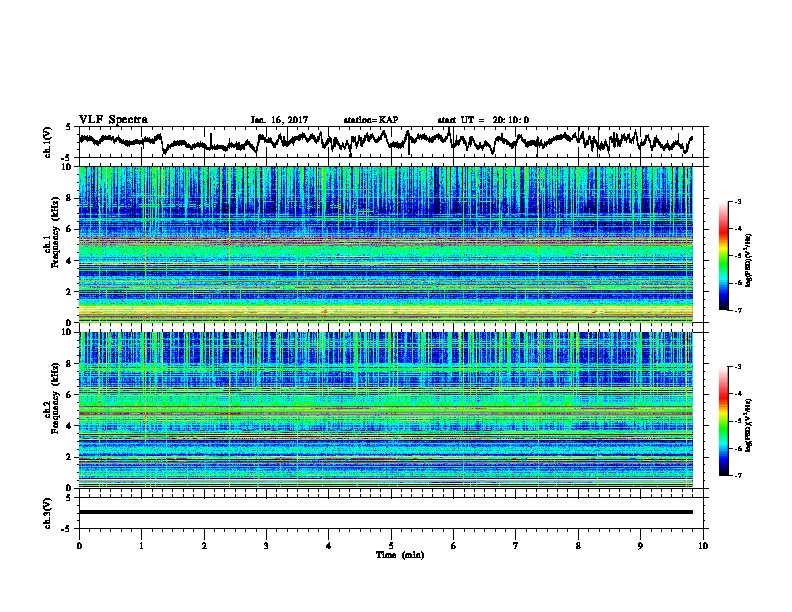Click inside the ch.2 spectrogram plot
Viewport: 792px width, 612px height.
(386, 410)
